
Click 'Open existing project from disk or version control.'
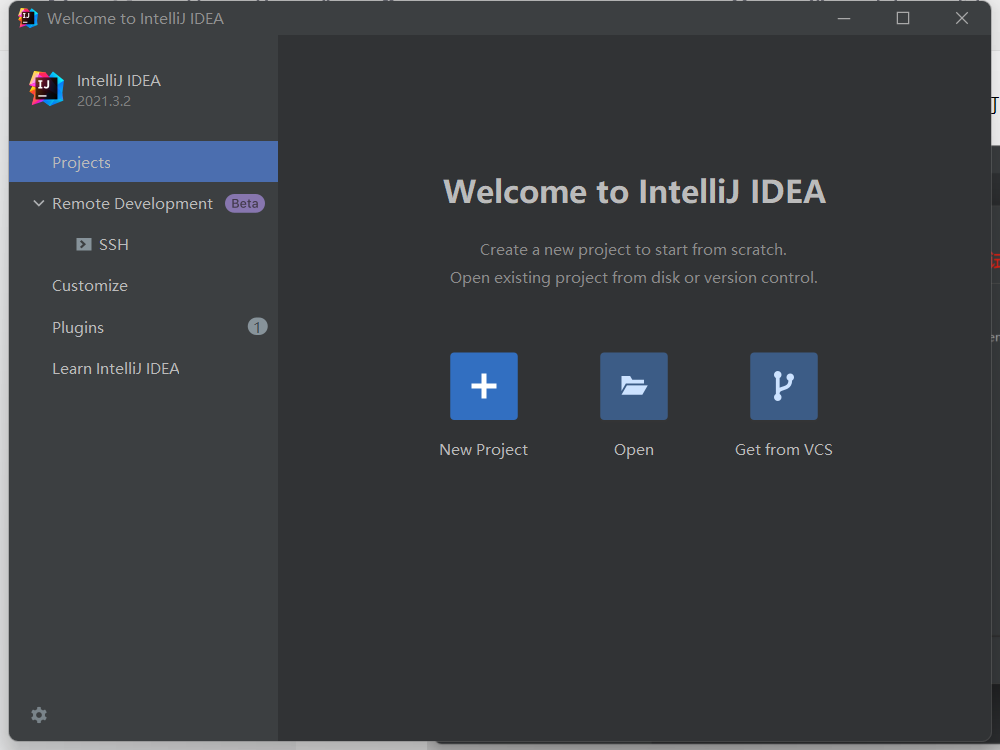pyautogui.click(x=633, y=277)
